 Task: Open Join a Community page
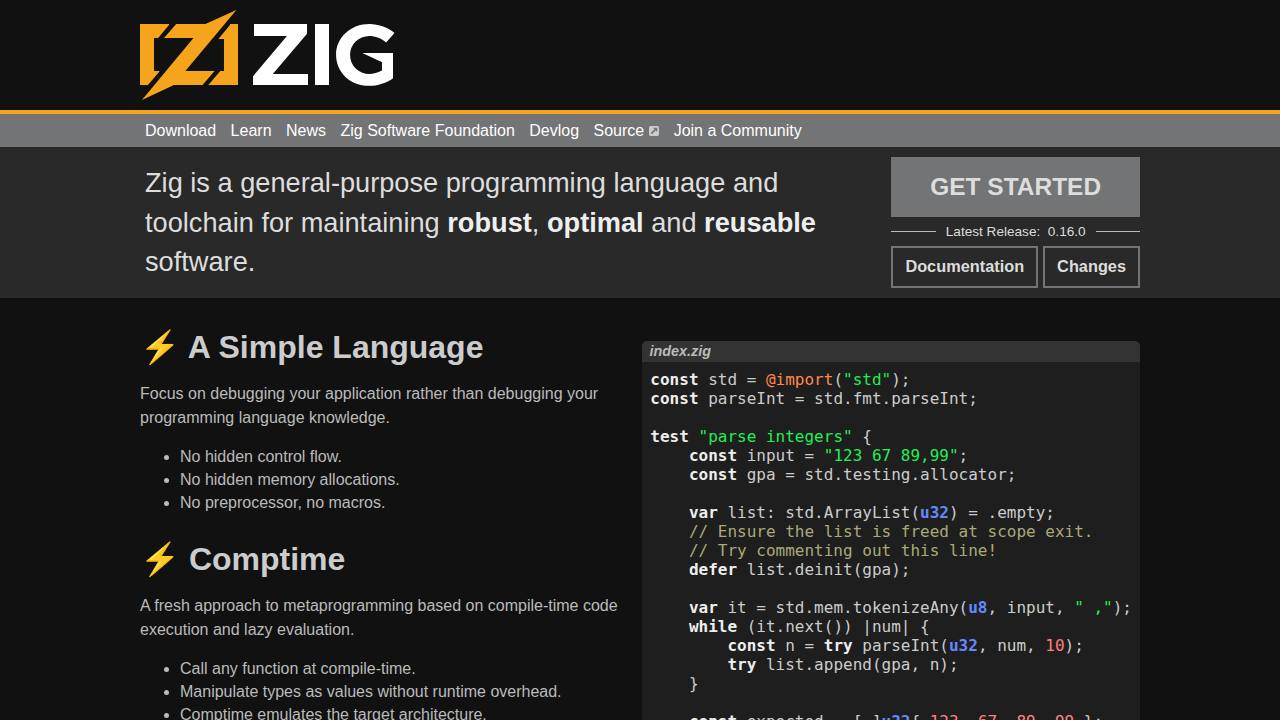tap(738, 130)
